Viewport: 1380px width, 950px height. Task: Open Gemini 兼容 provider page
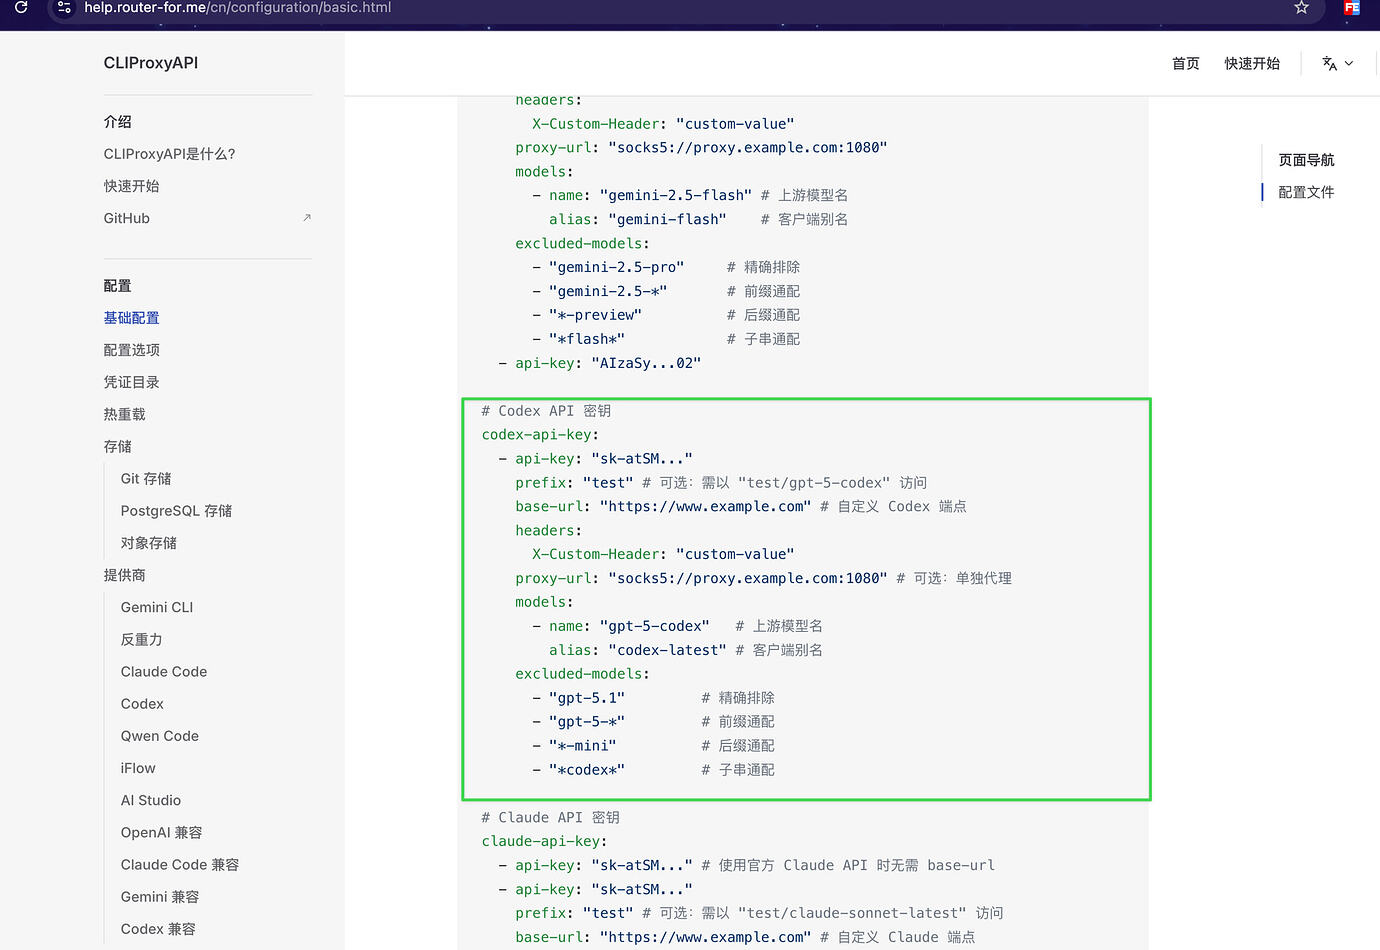[x=160, y=897]
